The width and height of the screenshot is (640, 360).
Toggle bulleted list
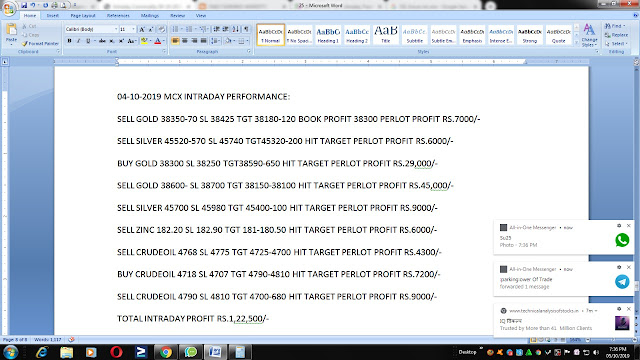coord(175,29)
